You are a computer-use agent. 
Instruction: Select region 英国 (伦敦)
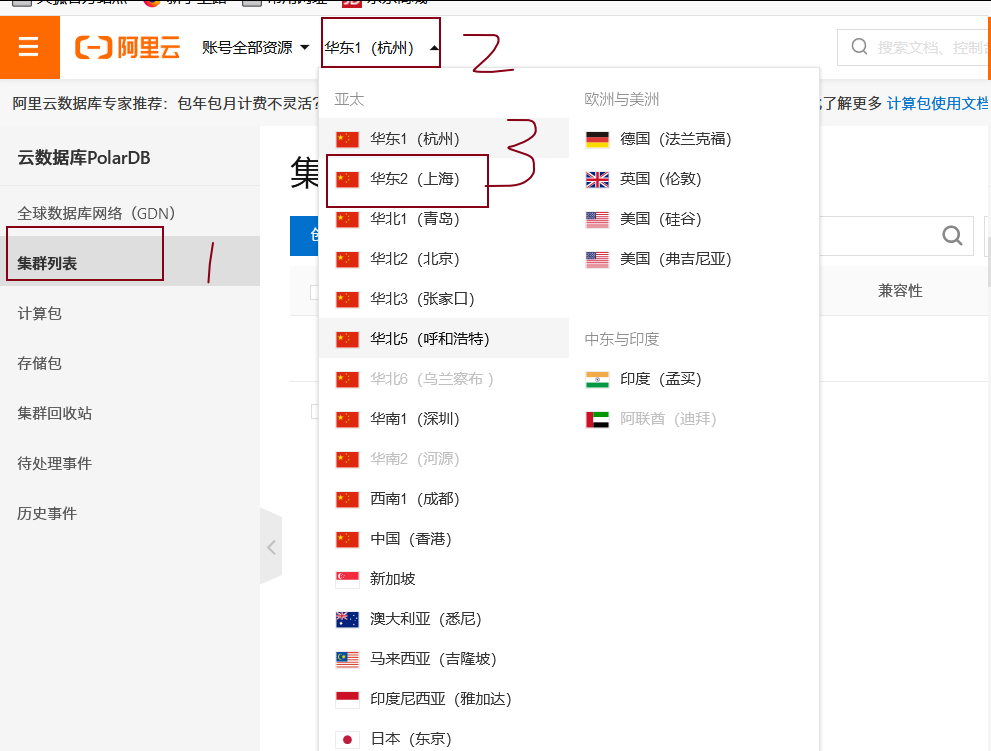(x=694, y=179)
